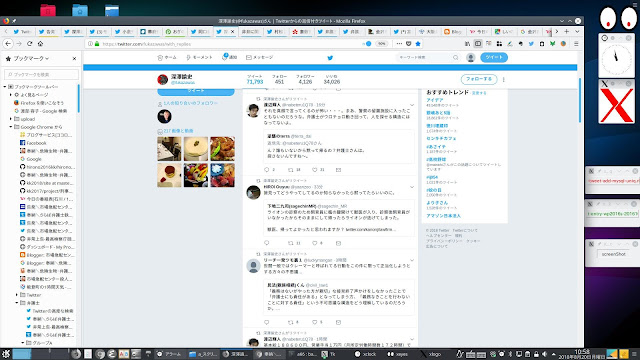Open Library toolbar icon

(x=467, y=44)
